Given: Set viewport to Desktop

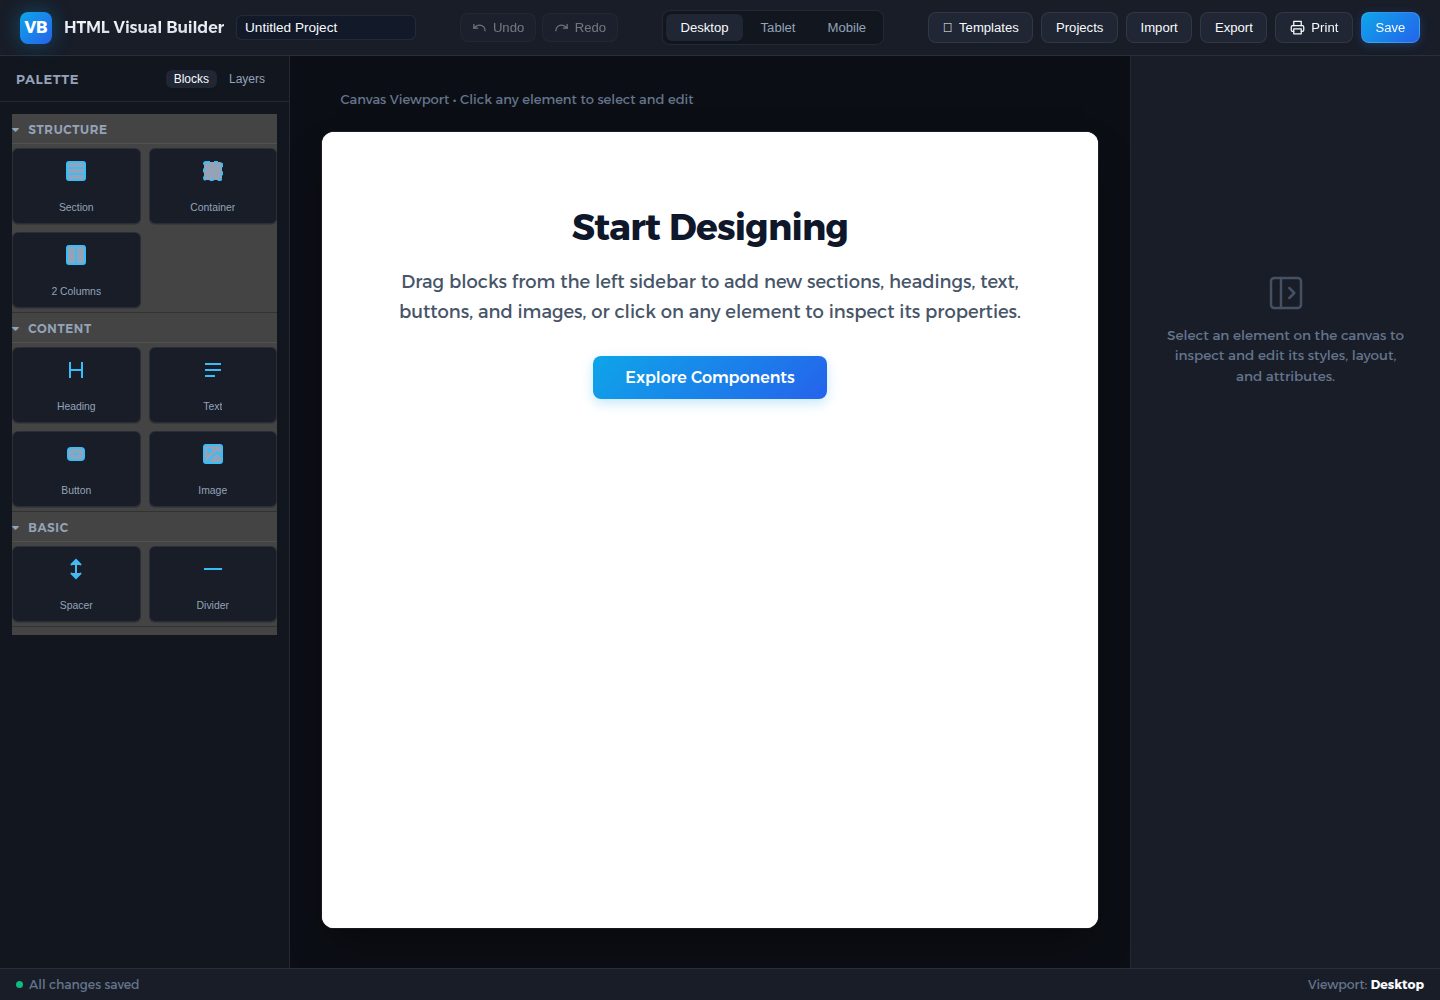Looking at the screenshot, I should 704,28.
